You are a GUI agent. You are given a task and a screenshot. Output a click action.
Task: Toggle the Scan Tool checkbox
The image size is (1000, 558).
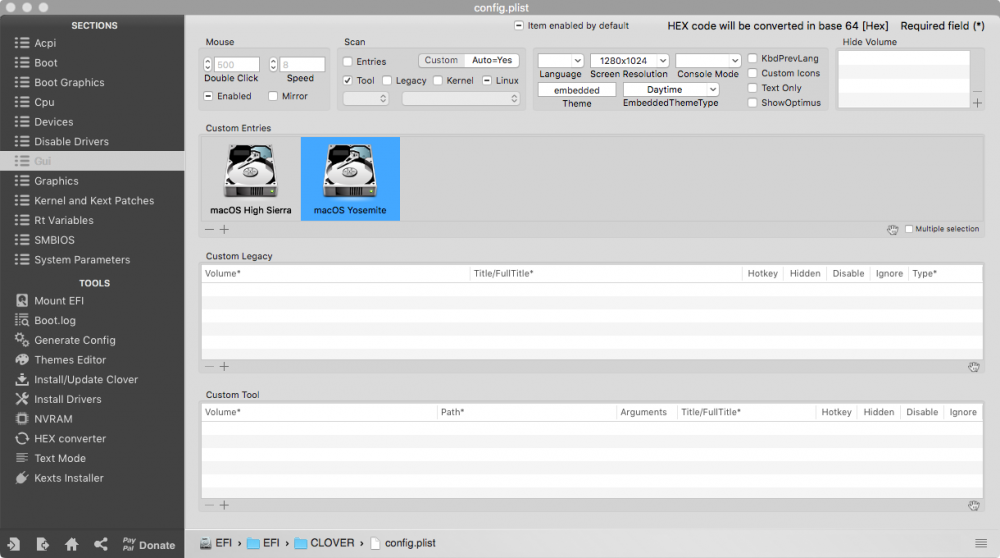(x=348, y=80)
